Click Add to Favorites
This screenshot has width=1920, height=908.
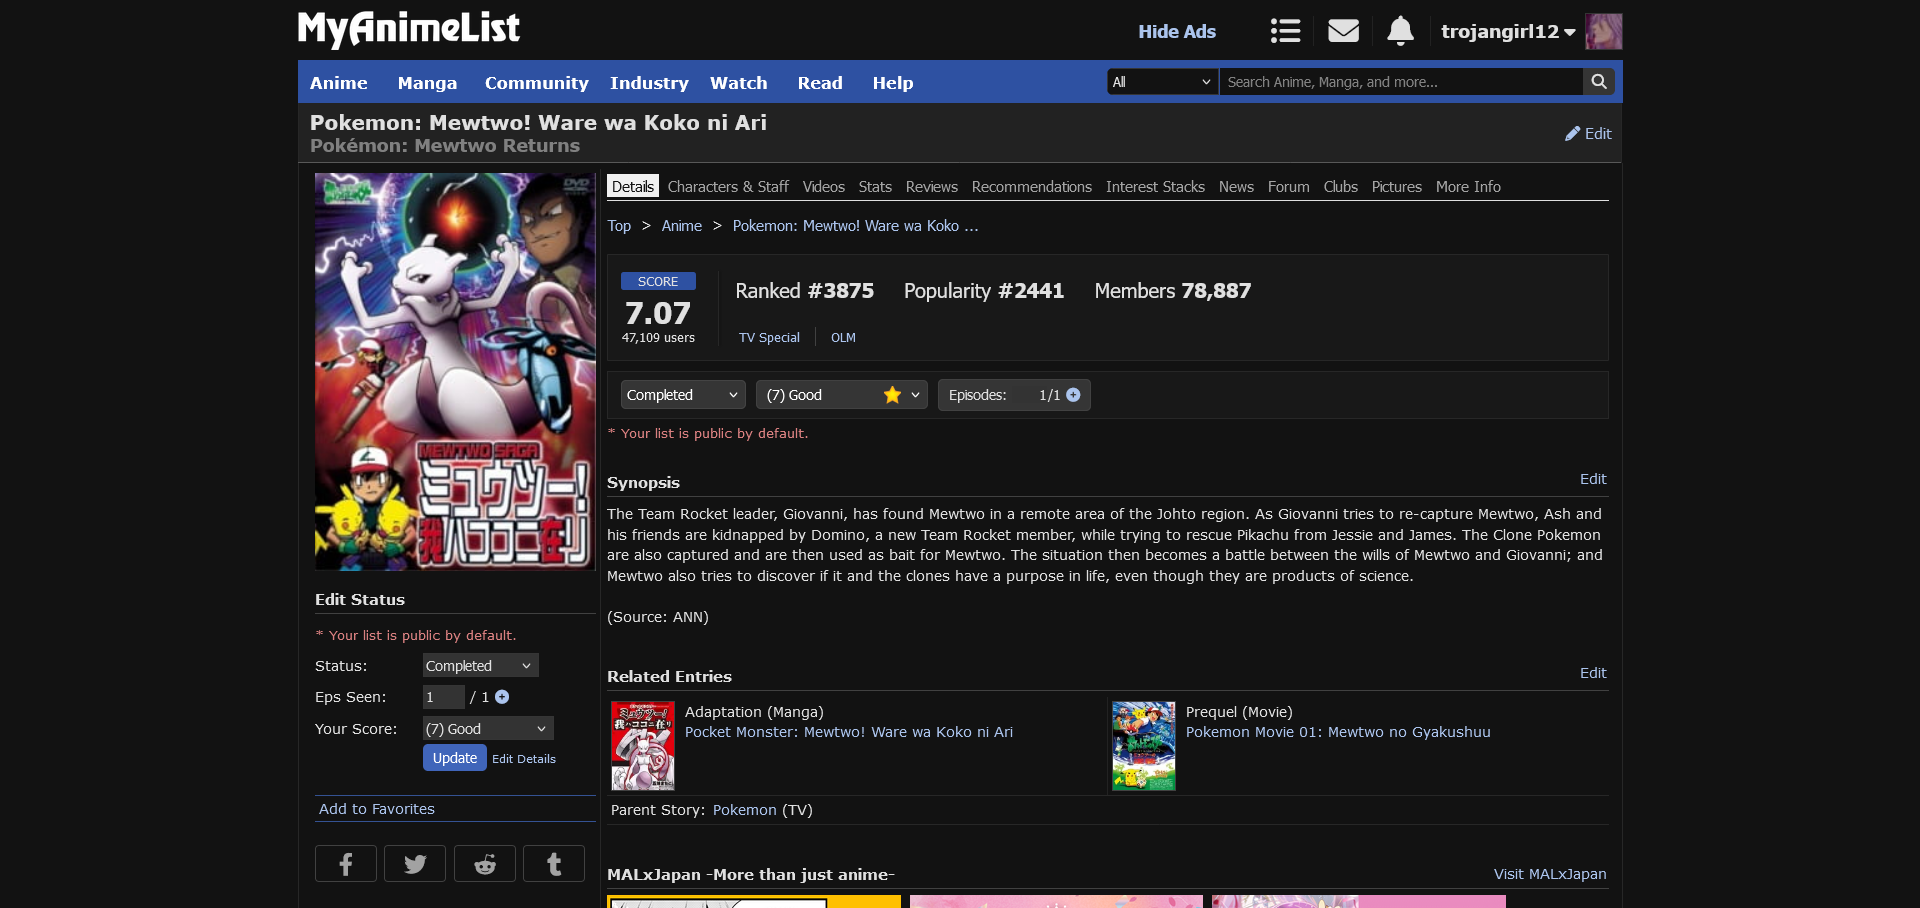coord(377,809)
